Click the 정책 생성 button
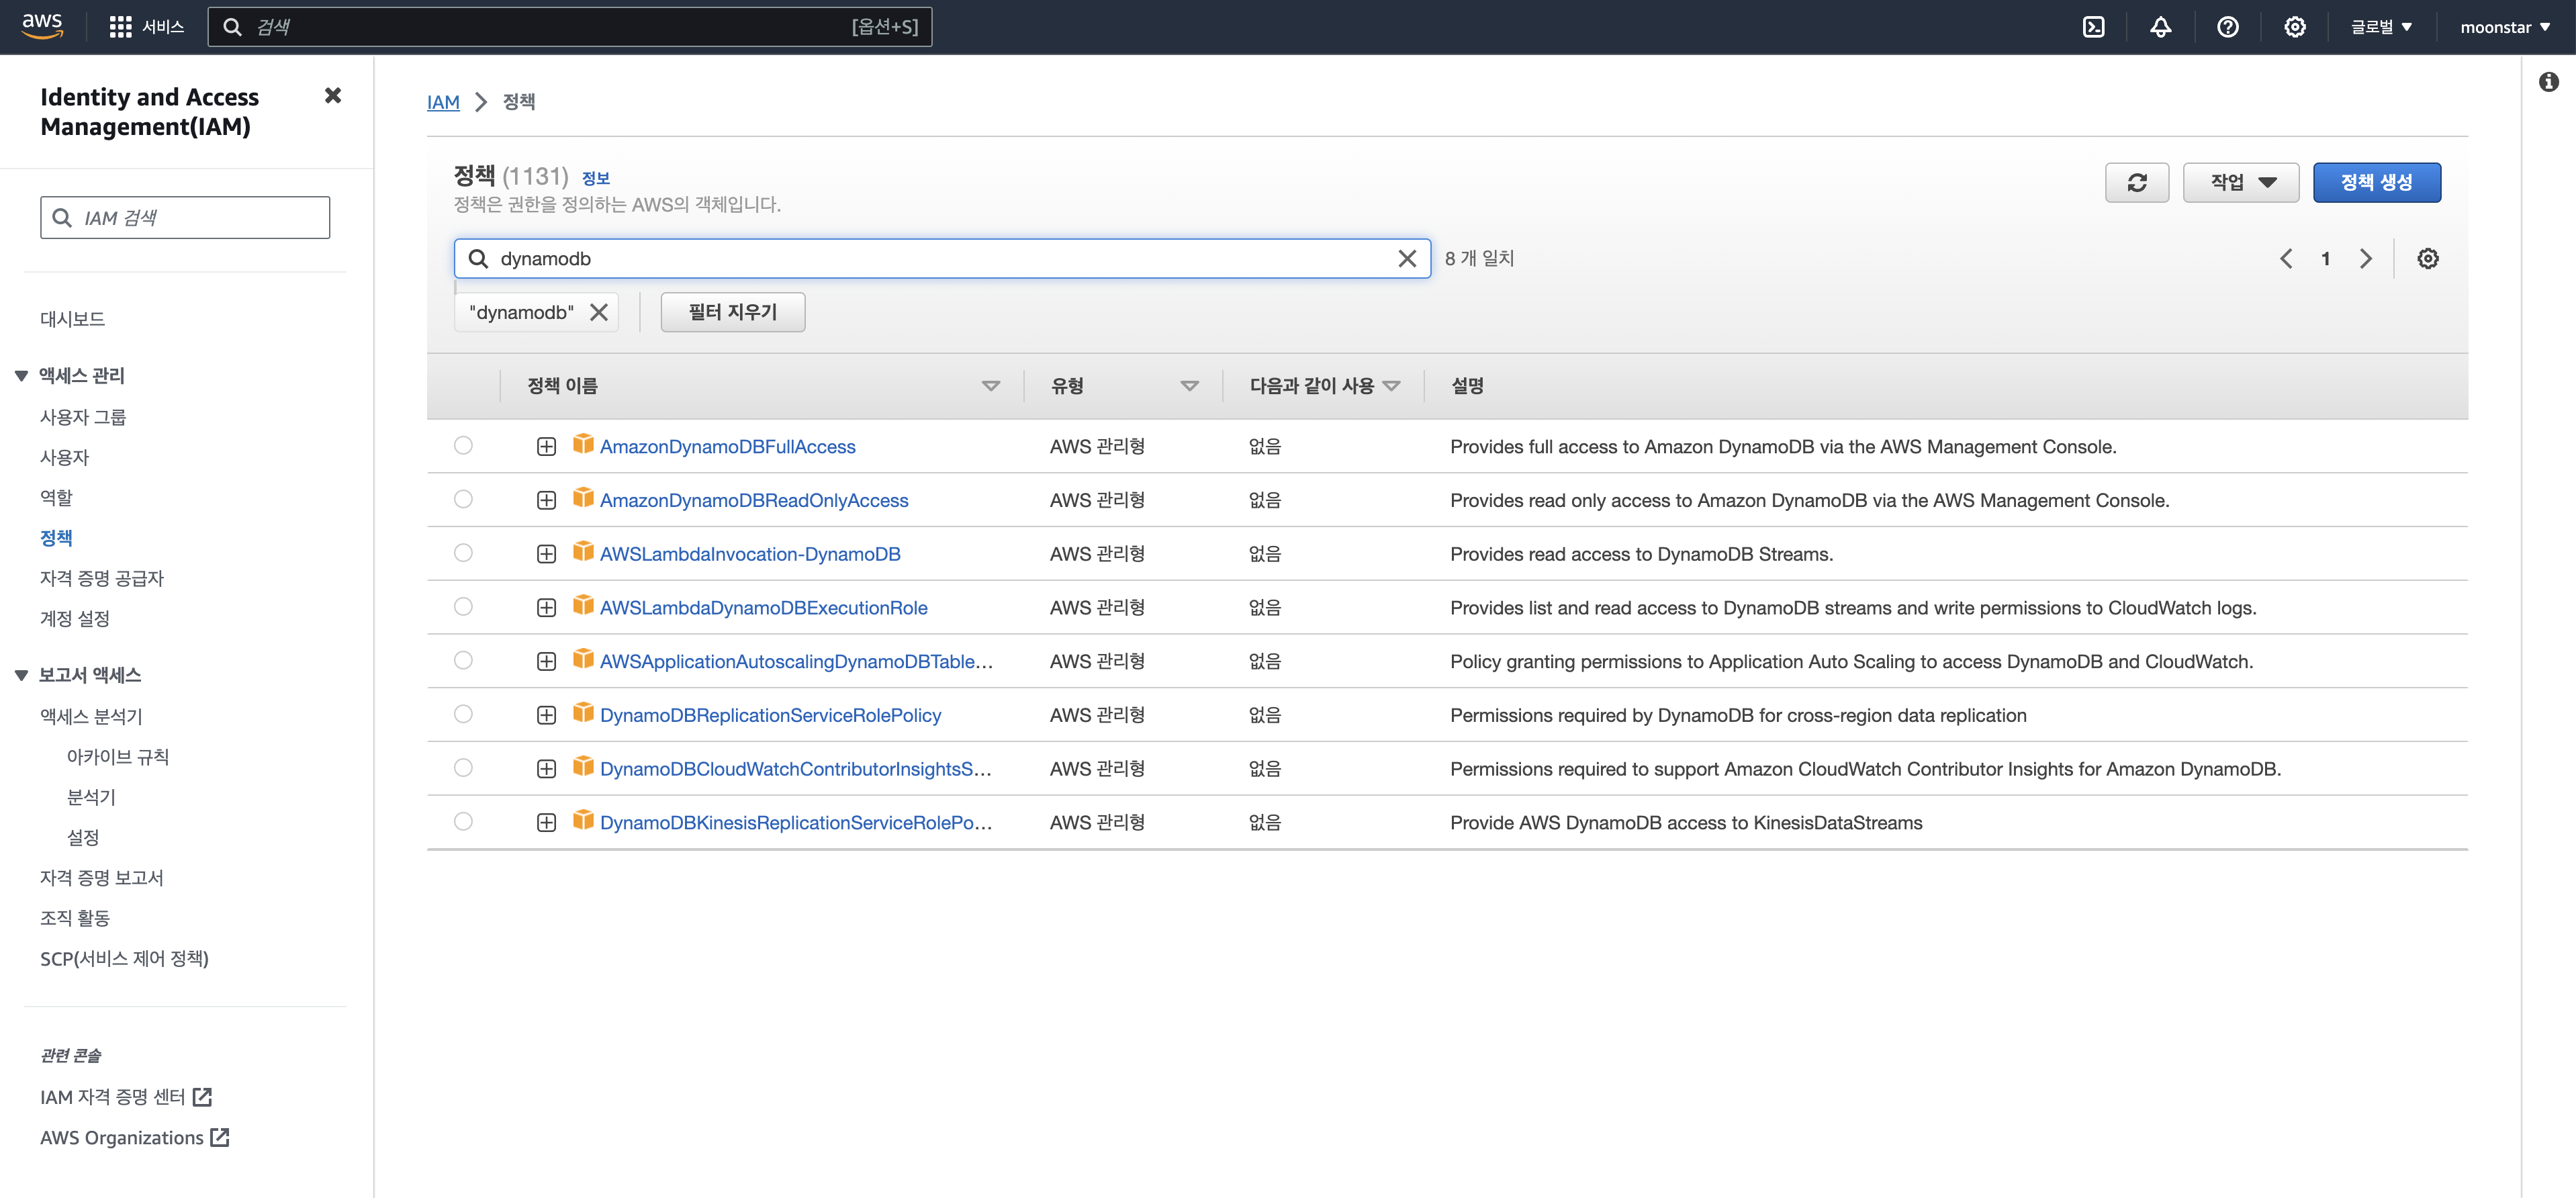The image size is (2576, 1198). [x=2376, y=182]
